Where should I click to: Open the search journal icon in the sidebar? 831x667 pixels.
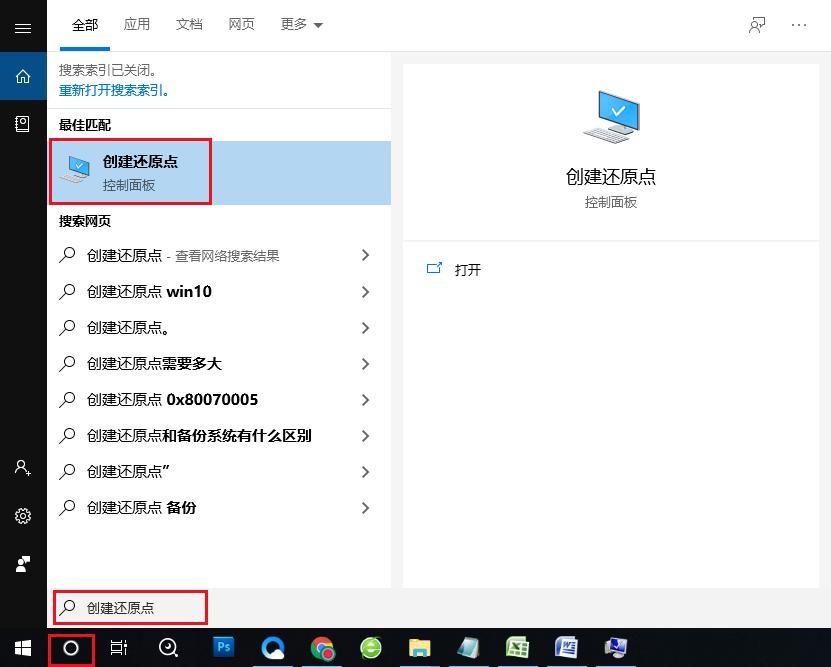[23, 123]
